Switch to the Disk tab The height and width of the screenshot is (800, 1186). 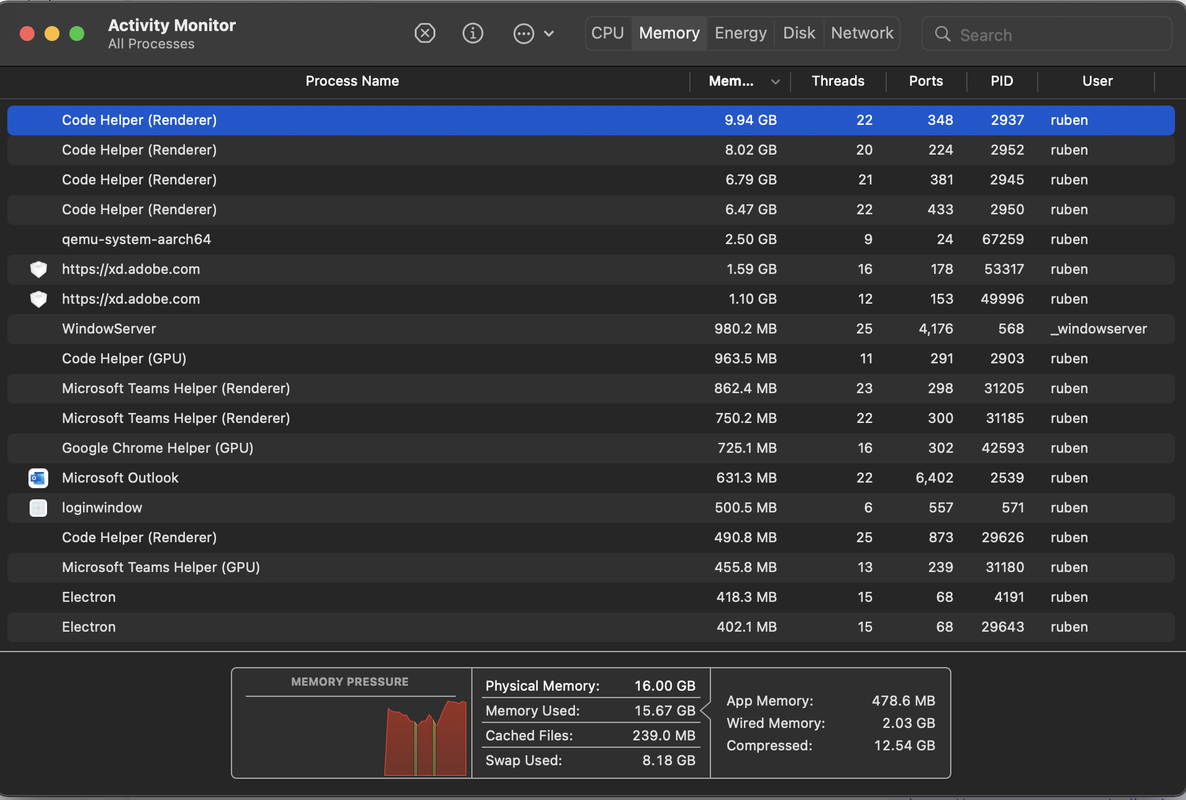(x=799, y=33)
